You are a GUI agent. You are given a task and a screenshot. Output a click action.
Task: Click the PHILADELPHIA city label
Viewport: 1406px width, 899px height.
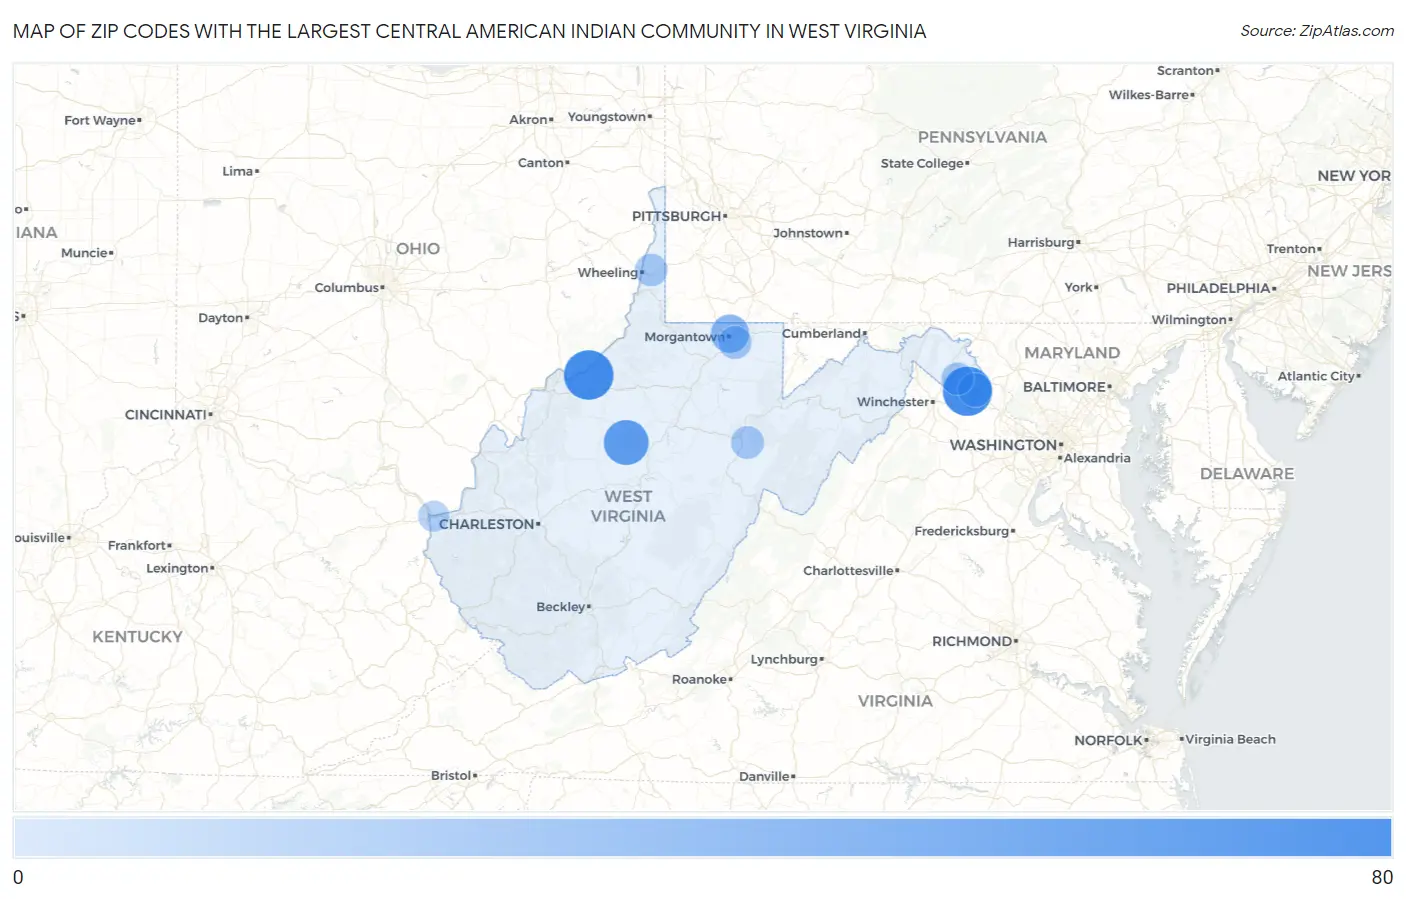(1218, 288)
